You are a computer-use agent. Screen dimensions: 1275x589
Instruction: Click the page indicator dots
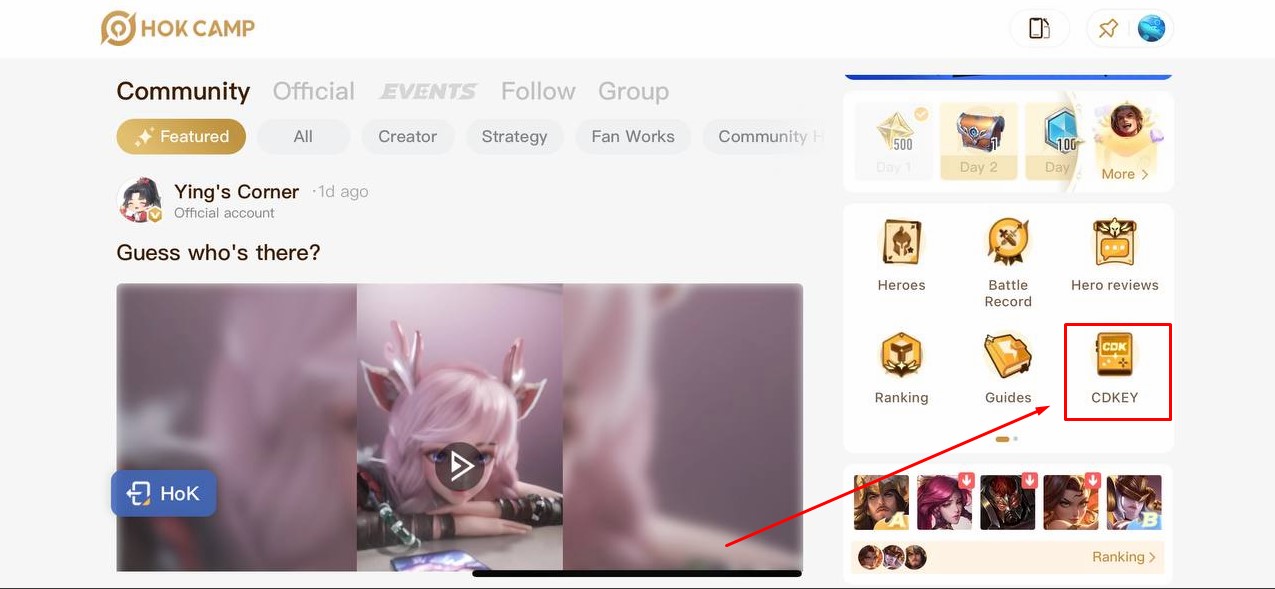tap(1006, 439)
